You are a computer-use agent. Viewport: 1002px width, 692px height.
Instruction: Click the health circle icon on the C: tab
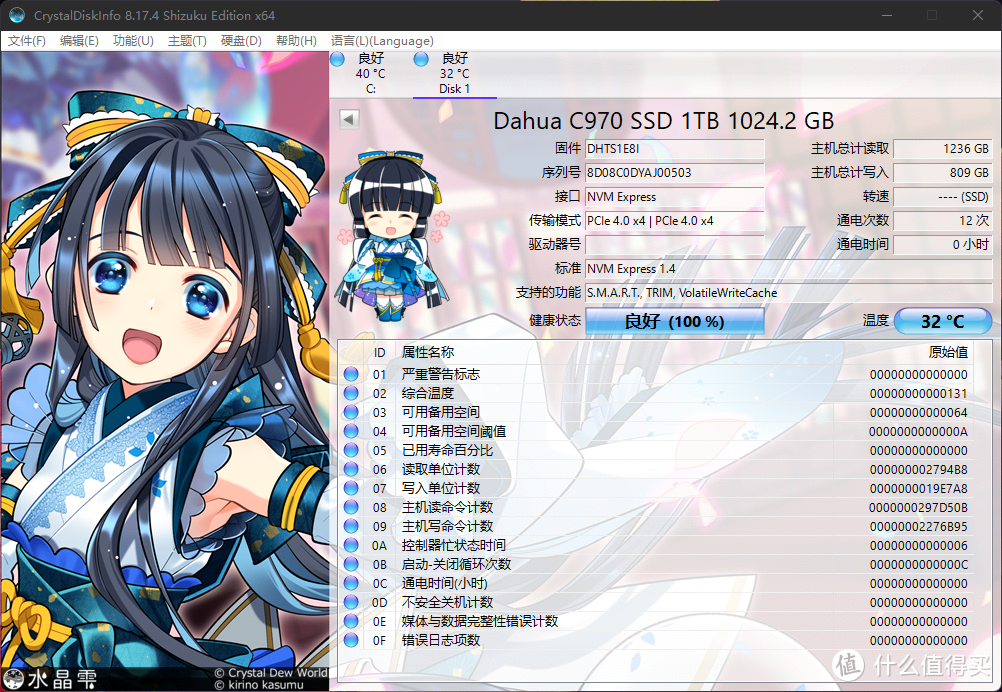[337, 60]
